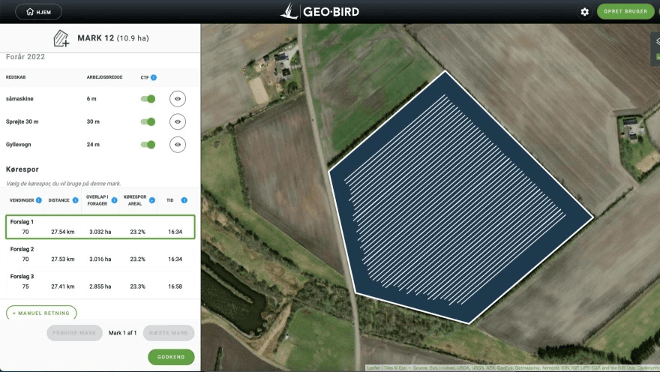Click the field add icon beside Mark 12

point(61,38)
